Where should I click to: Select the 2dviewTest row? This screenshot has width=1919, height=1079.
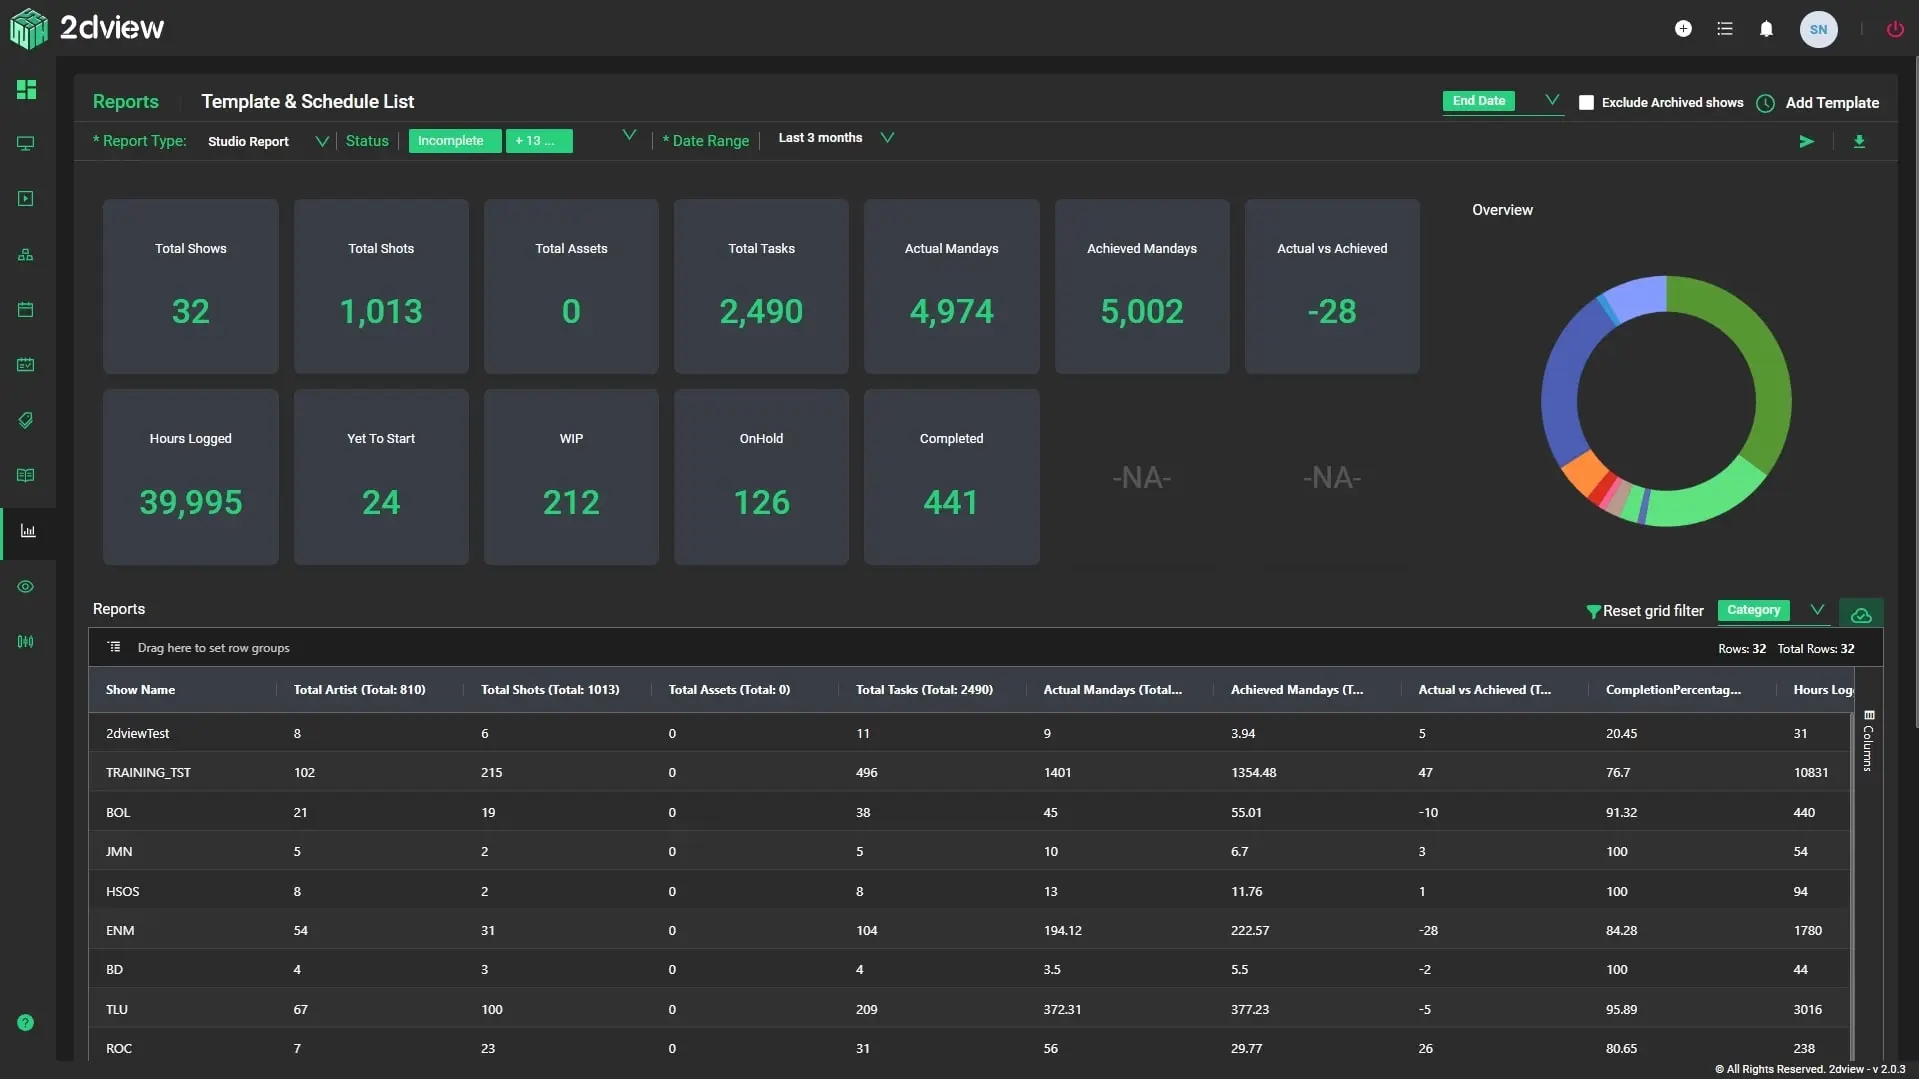point(970,733)
